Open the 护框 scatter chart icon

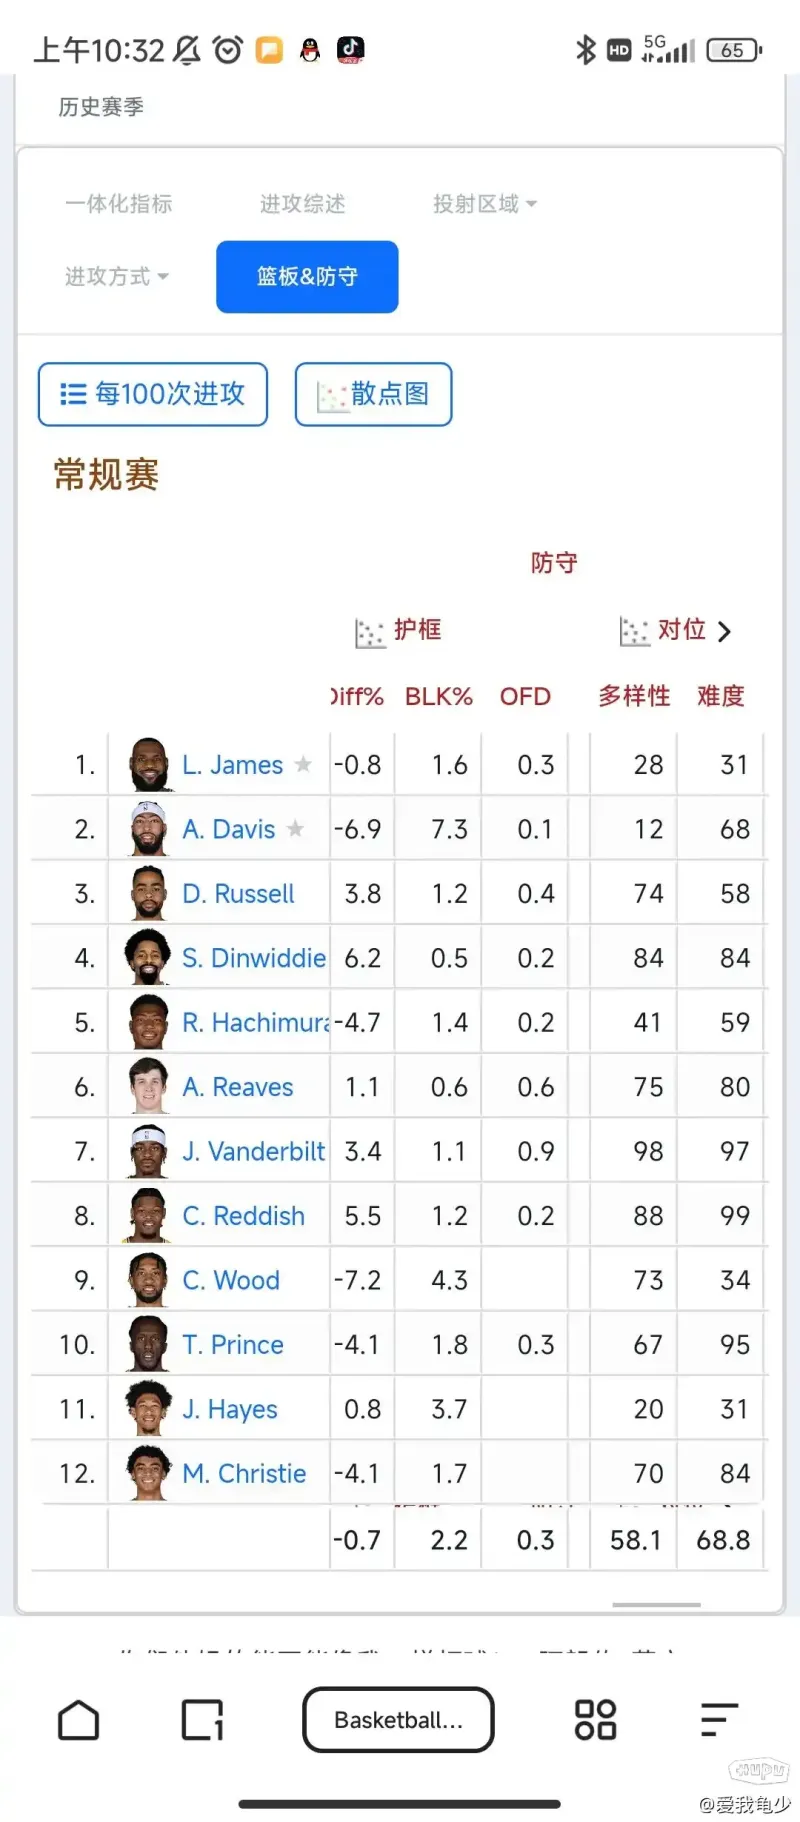[x=369, y=630]
